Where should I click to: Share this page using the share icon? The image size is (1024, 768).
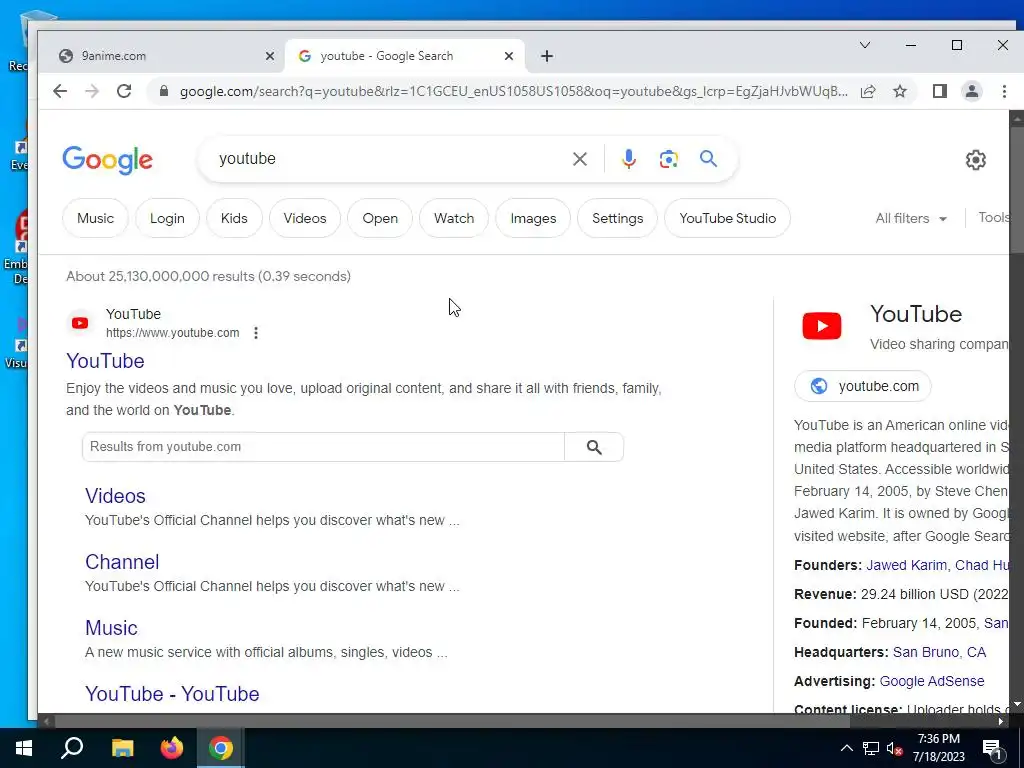click(x=868, y=91)
